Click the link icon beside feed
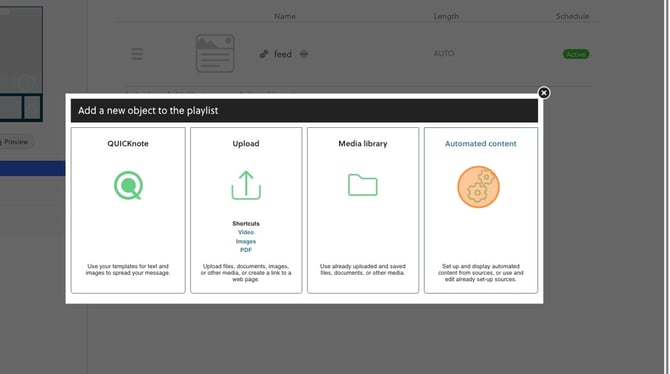The height and width of the screenshot is (374, 670). (x=264, y=54)
